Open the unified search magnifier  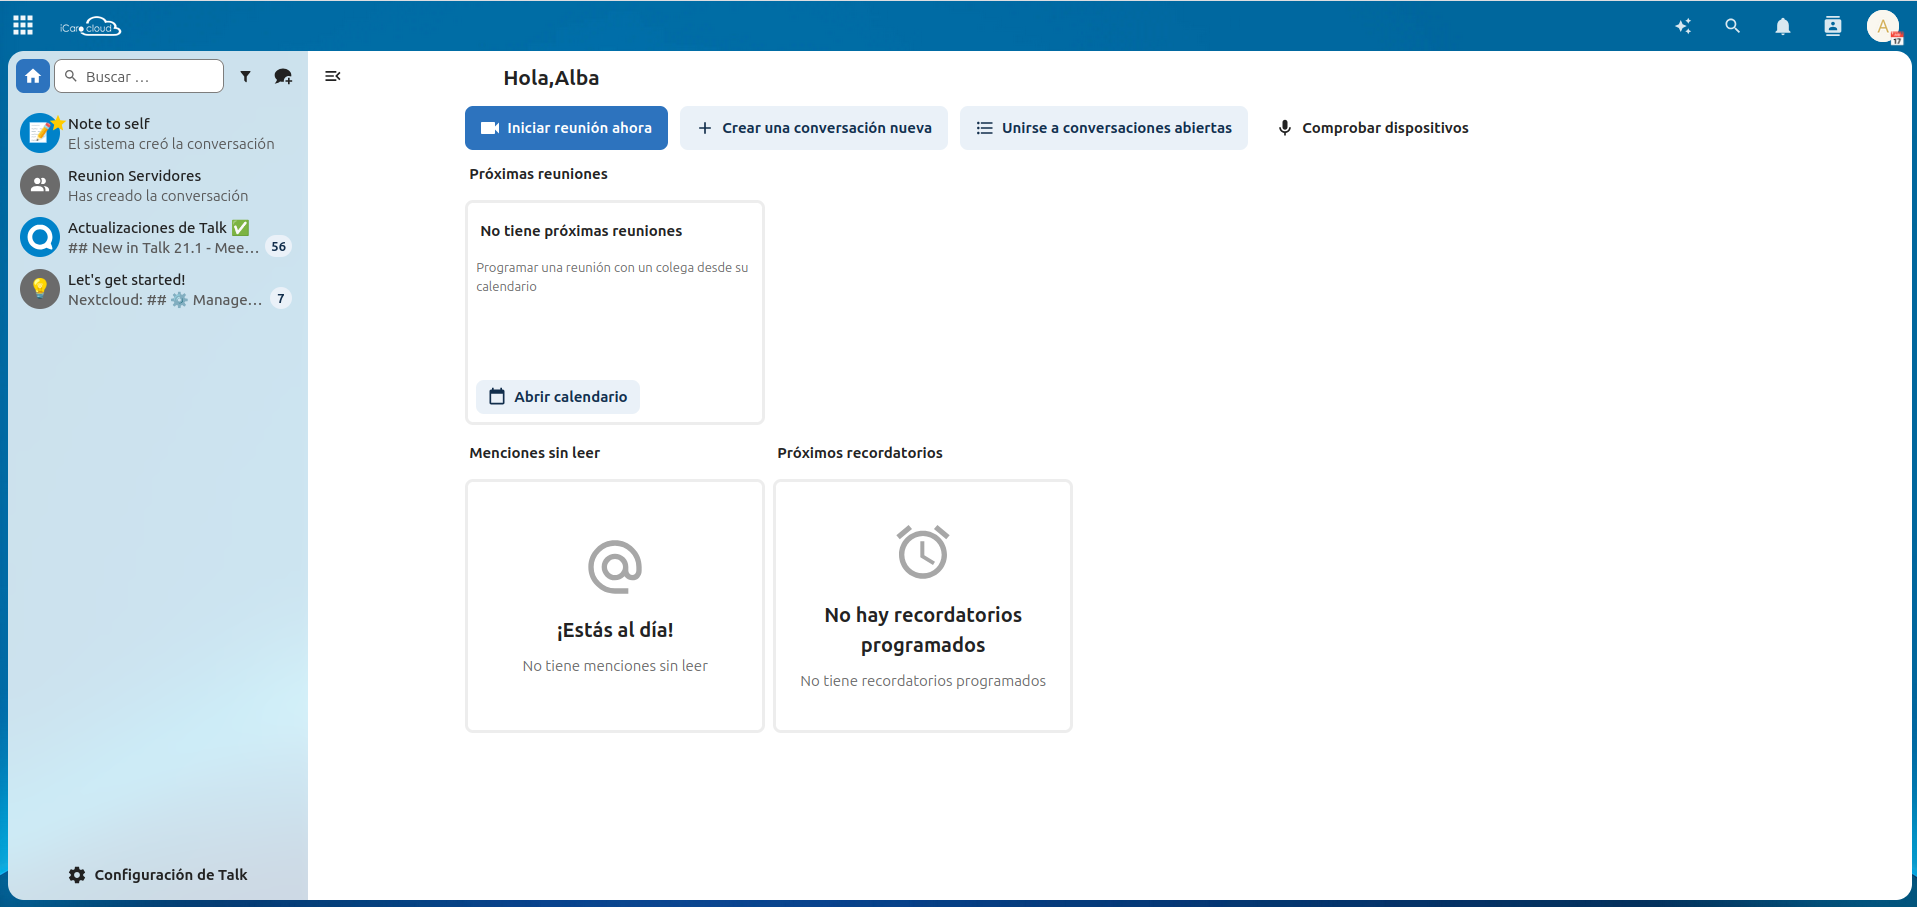[1733, 26]
